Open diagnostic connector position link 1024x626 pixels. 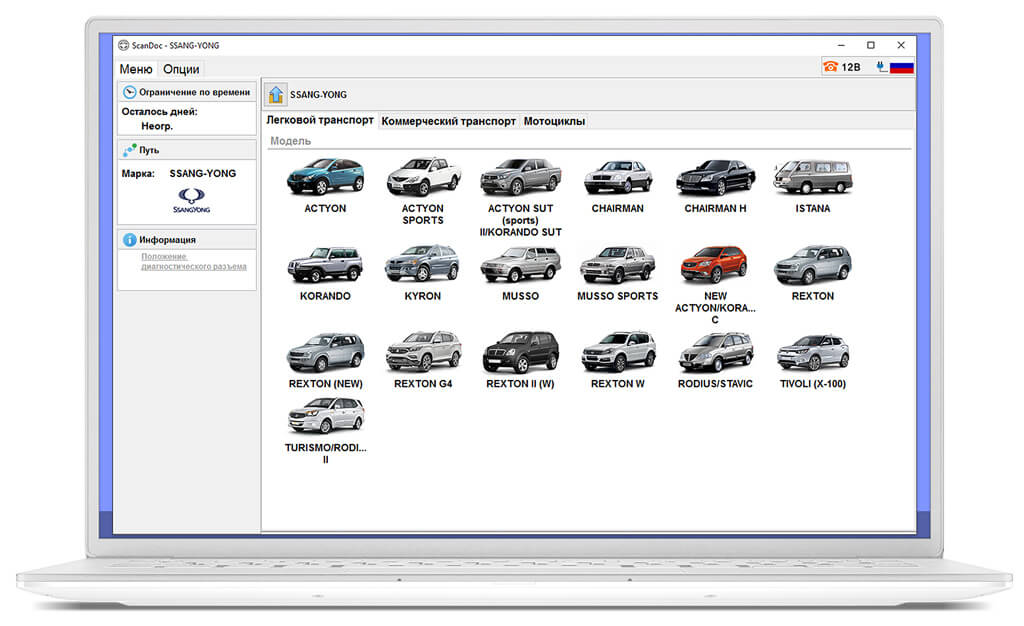coord(194,261)
